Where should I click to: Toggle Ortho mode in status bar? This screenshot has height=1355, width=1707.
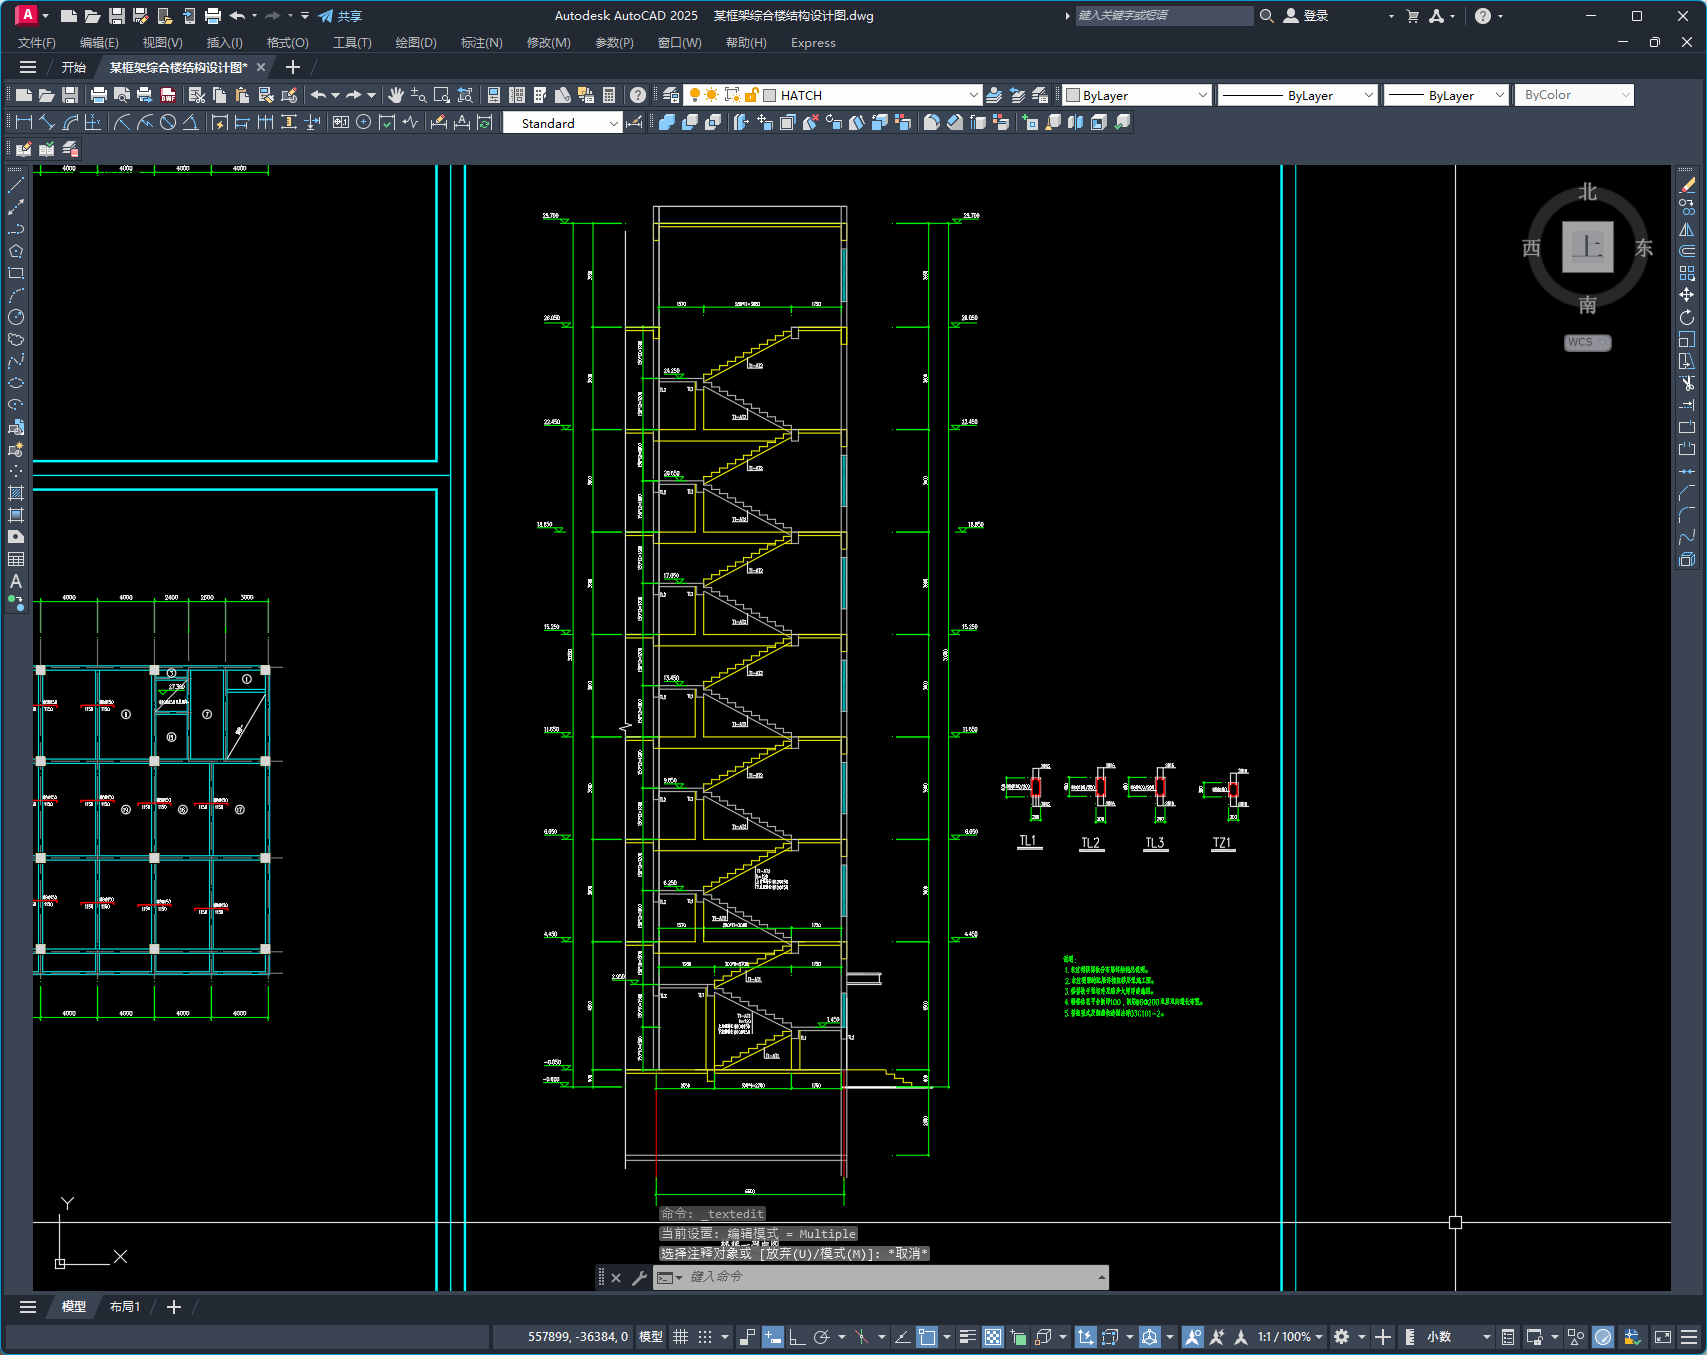(797, 1337)
